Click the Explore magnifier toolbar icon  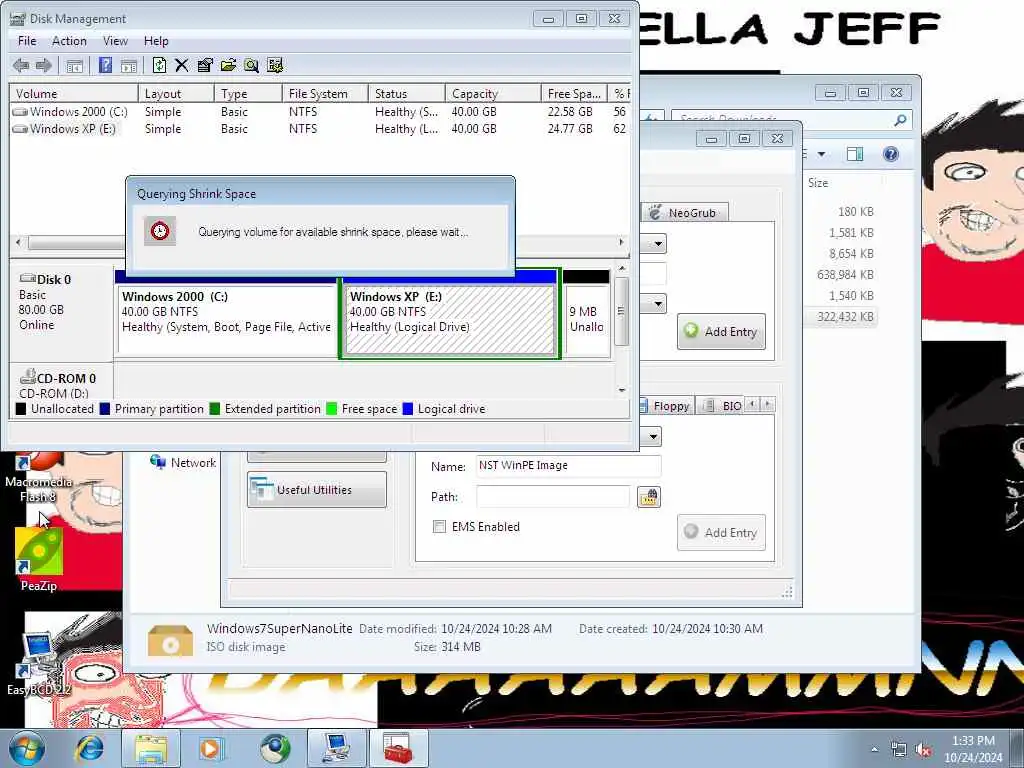(x=251, y=65)
